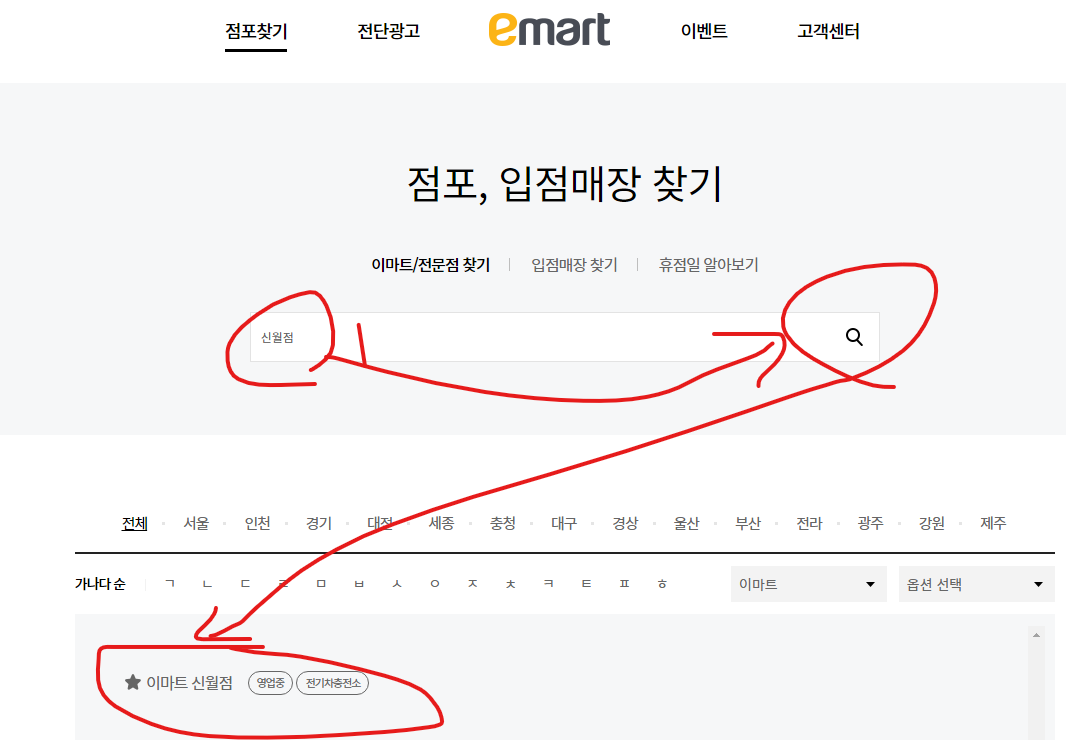Select consonant filter ㅎ
Screen dimensions: 1066x740
pos(662,584)
